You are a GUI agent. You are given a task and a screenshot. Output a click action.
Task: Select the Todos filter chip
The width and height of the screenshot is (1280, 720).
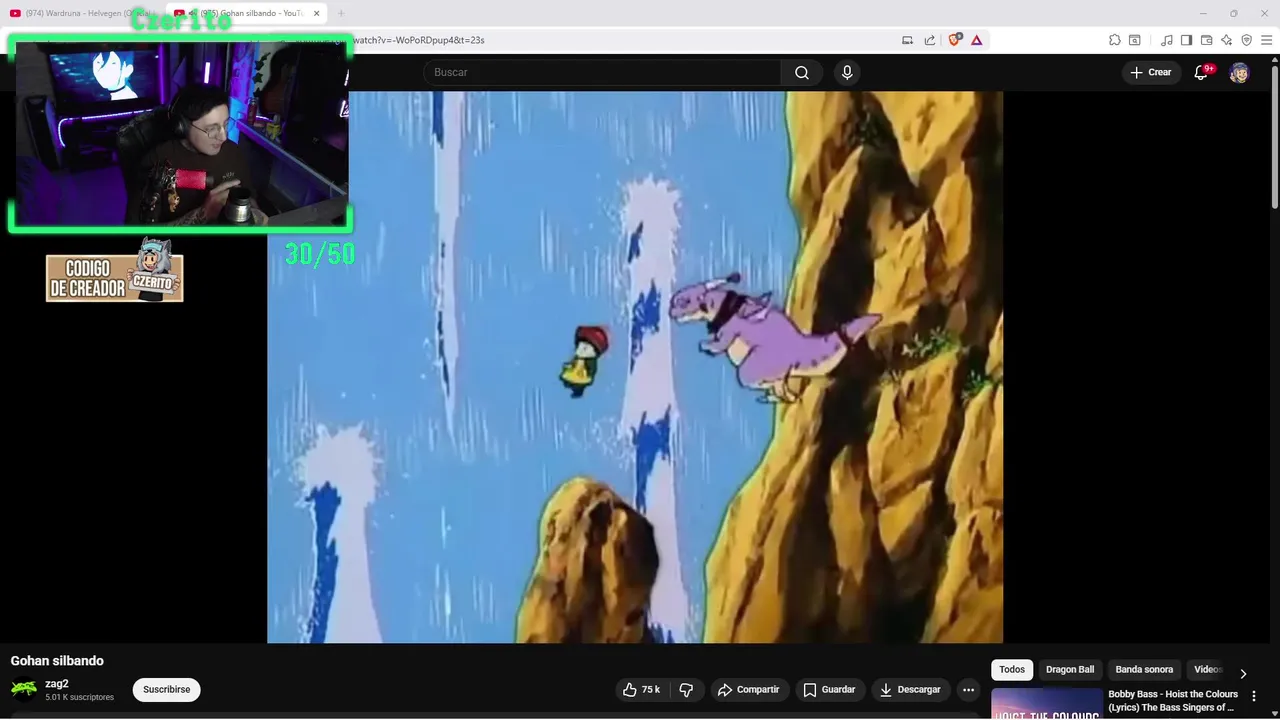pos(1012,670)
